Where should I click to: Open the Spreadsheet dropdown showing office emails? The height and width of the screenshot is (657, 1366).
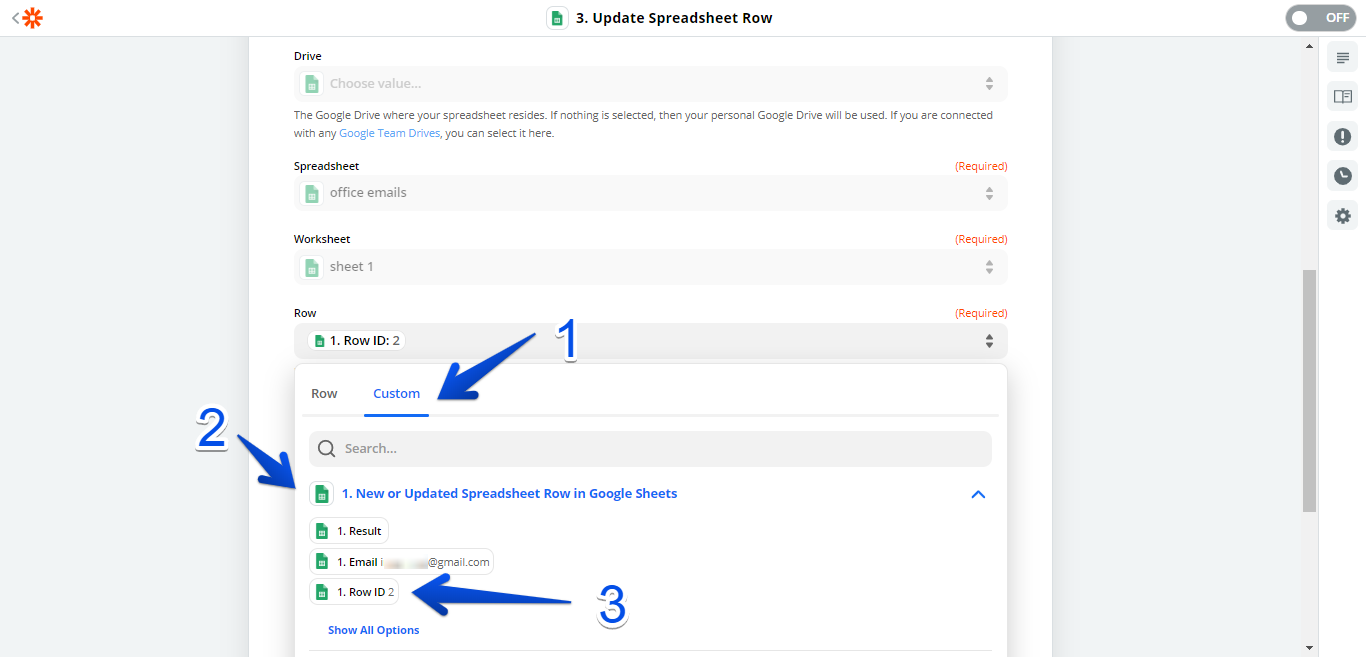(x=650, y=193)
